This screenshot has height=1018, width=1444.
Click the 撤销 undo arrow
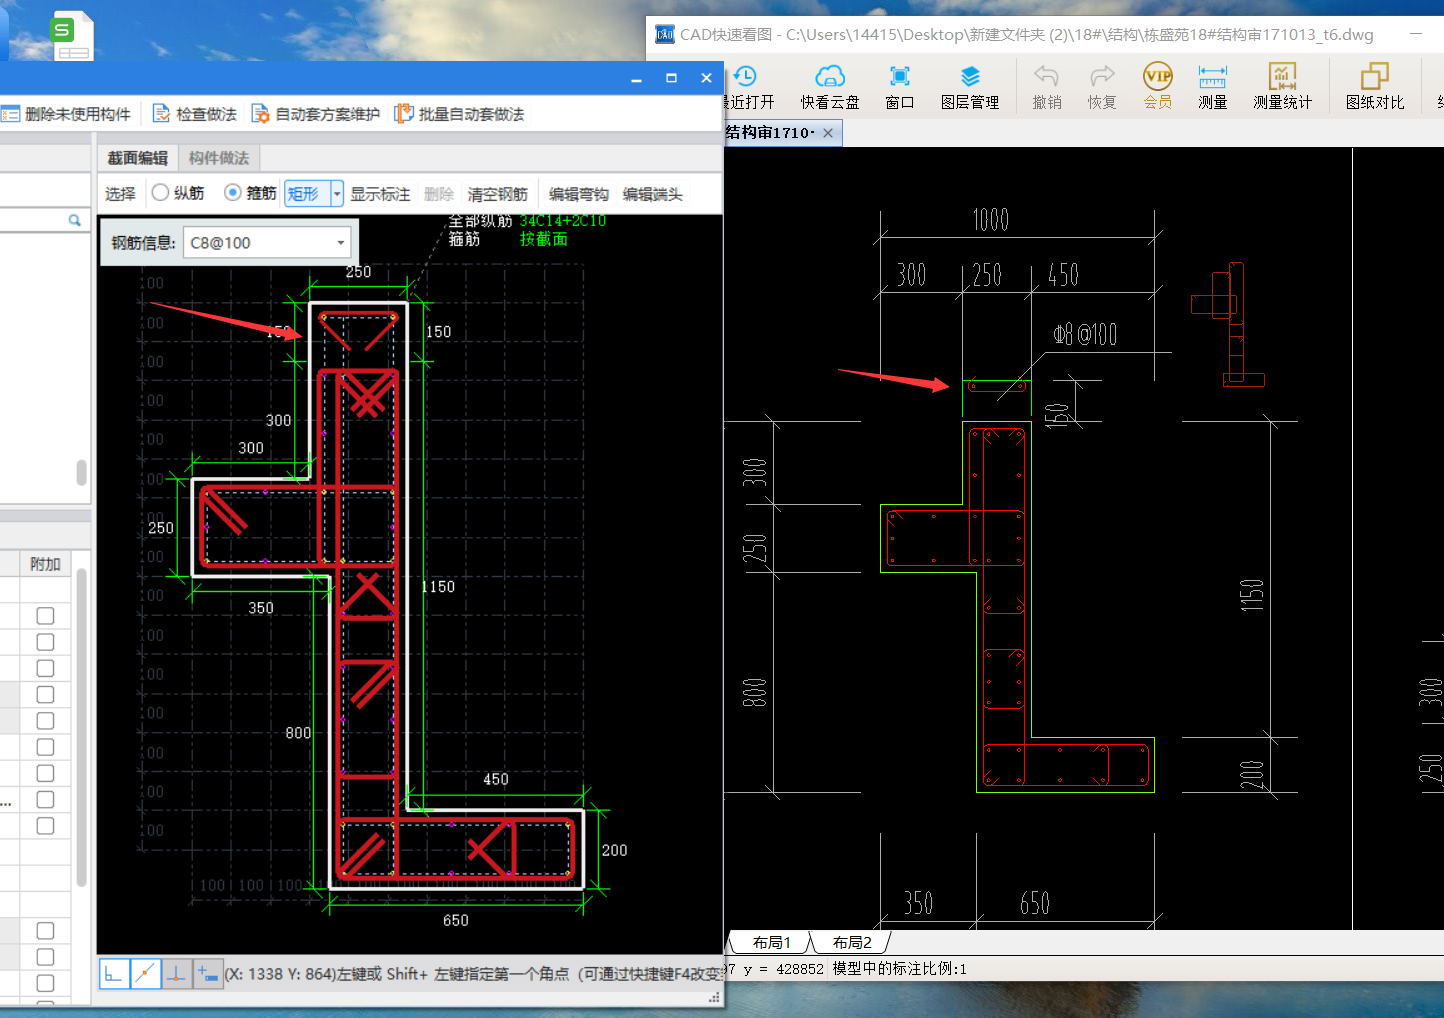tap(1047, 88)
